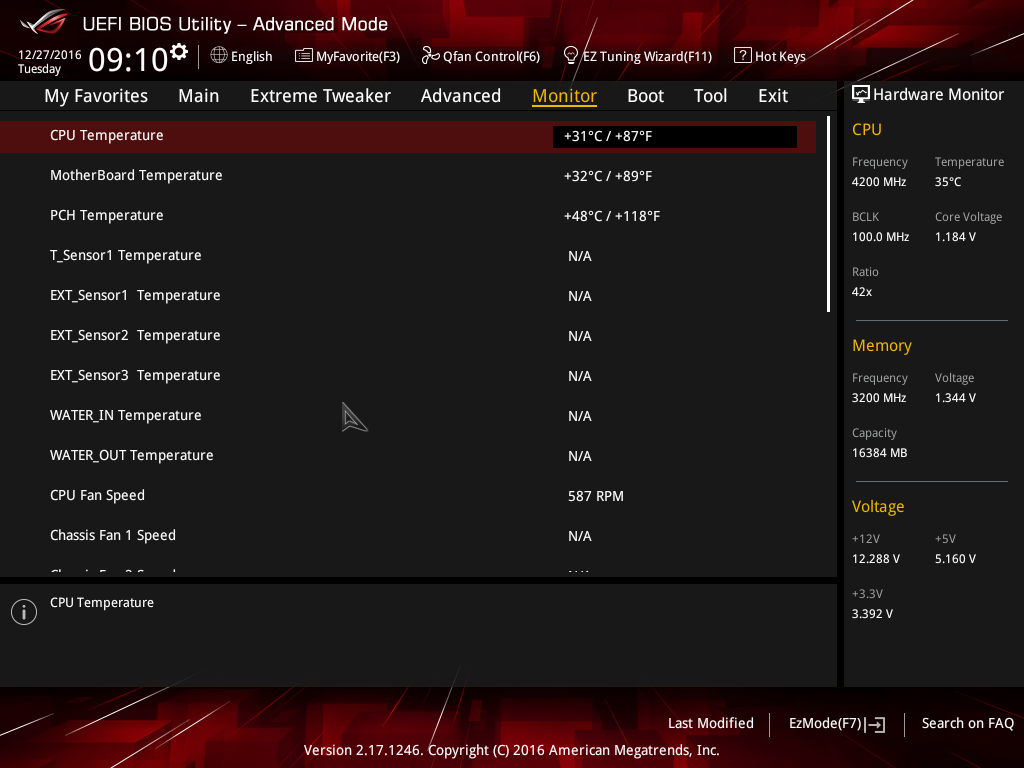This screenshot has height=768, width=1024.
Task: Click the info icon in help panel
Action: coord(24,612)
